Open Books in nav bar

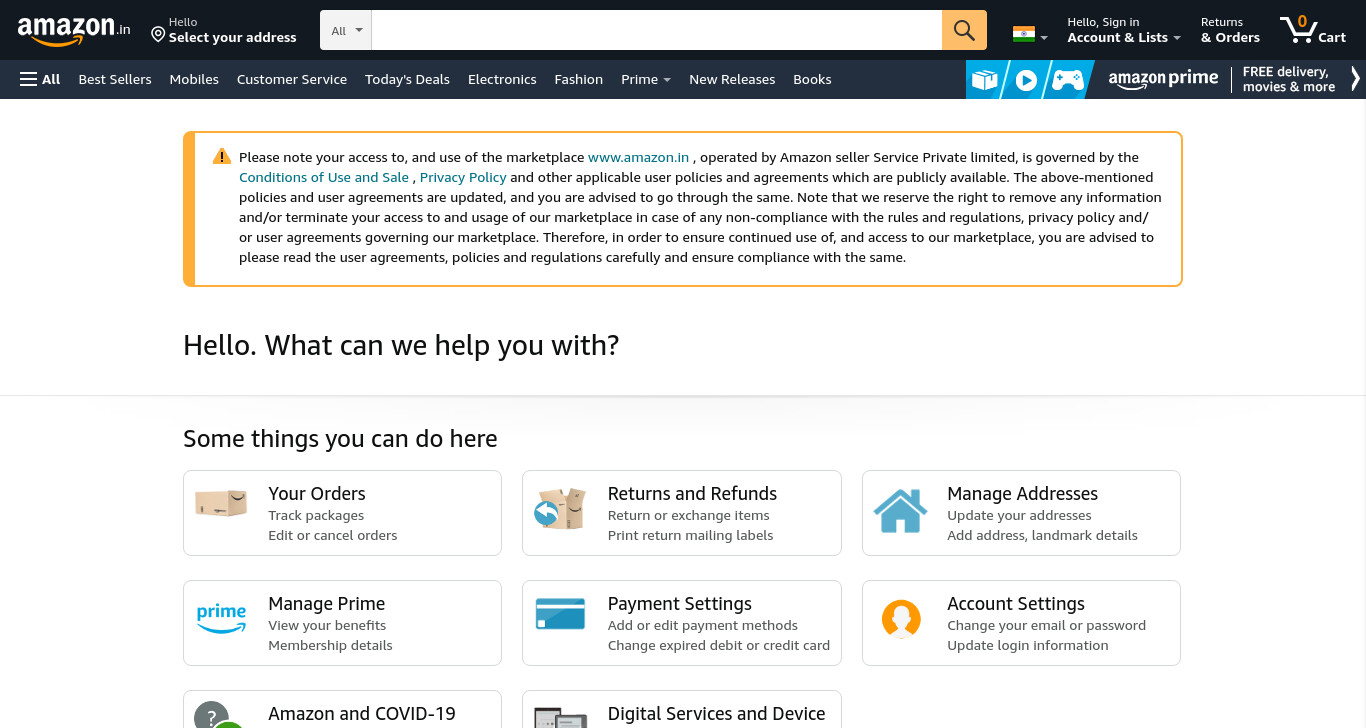[812, 79]
